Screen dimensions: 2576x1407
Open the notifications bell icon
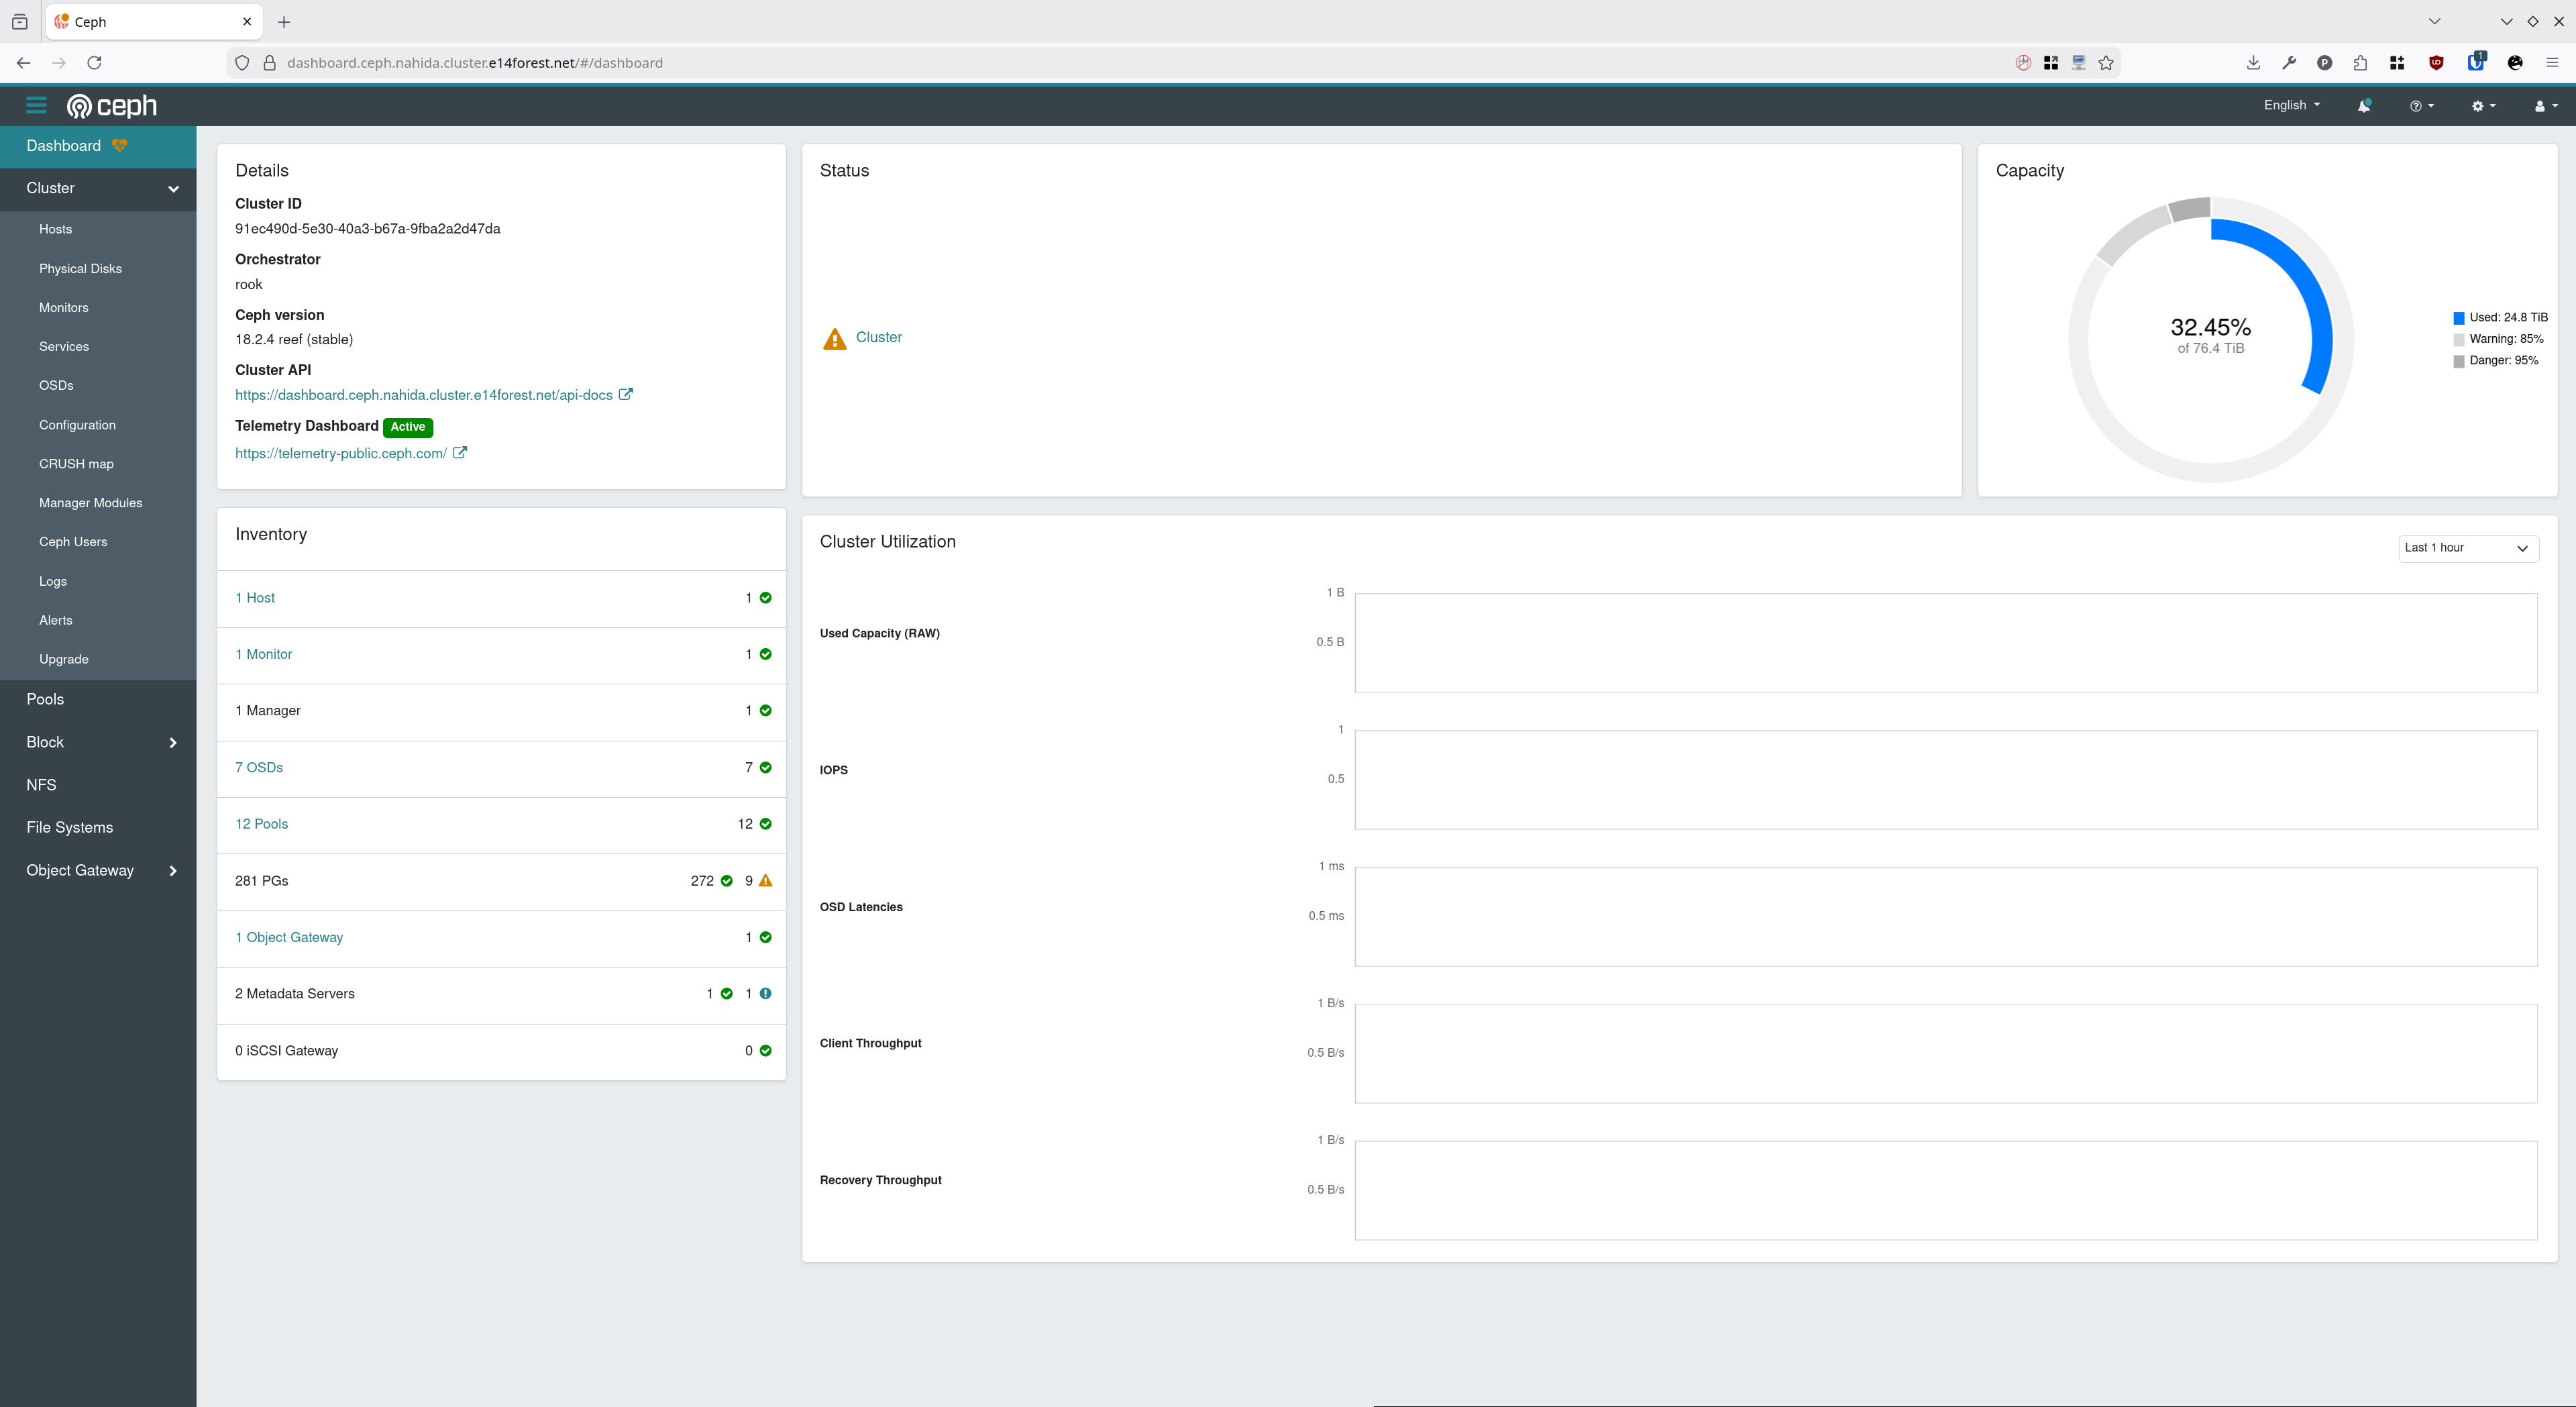tap(2363, 106)
